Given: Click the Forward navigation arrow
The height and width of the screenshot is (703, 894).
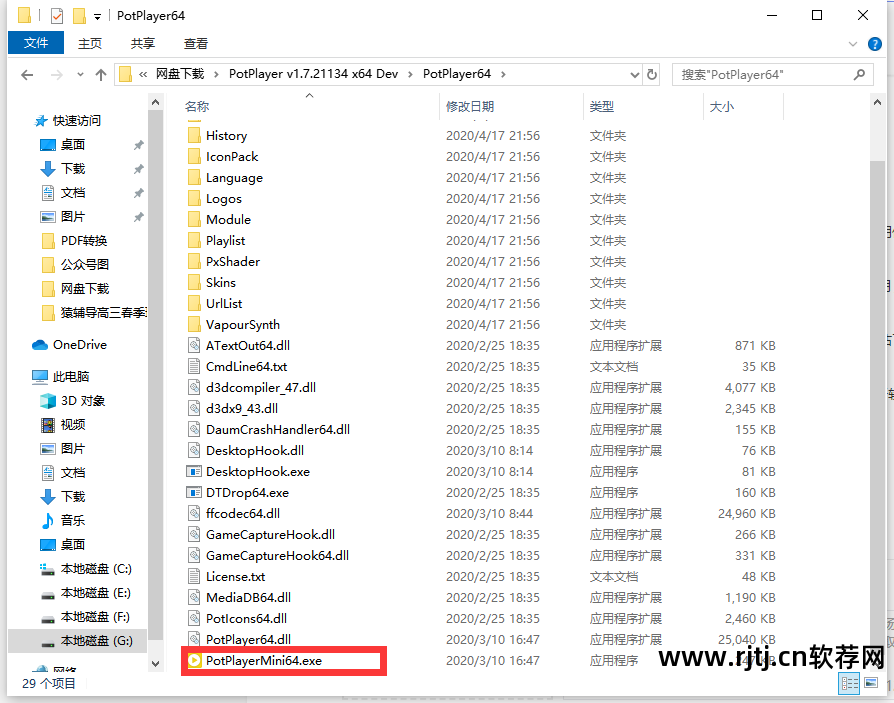Looking at the screenshot, I should (56, 75).
